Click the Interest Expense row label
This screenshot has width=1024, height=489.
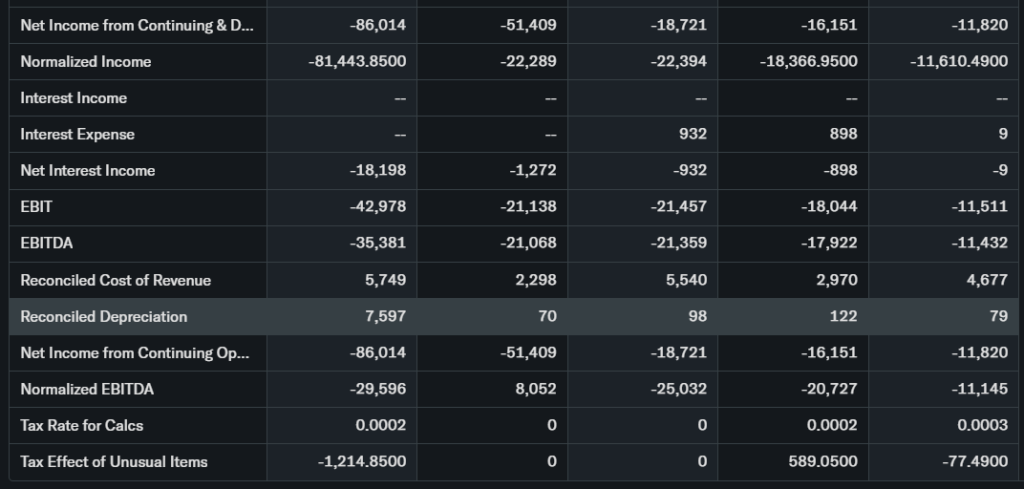click(77, 134)
